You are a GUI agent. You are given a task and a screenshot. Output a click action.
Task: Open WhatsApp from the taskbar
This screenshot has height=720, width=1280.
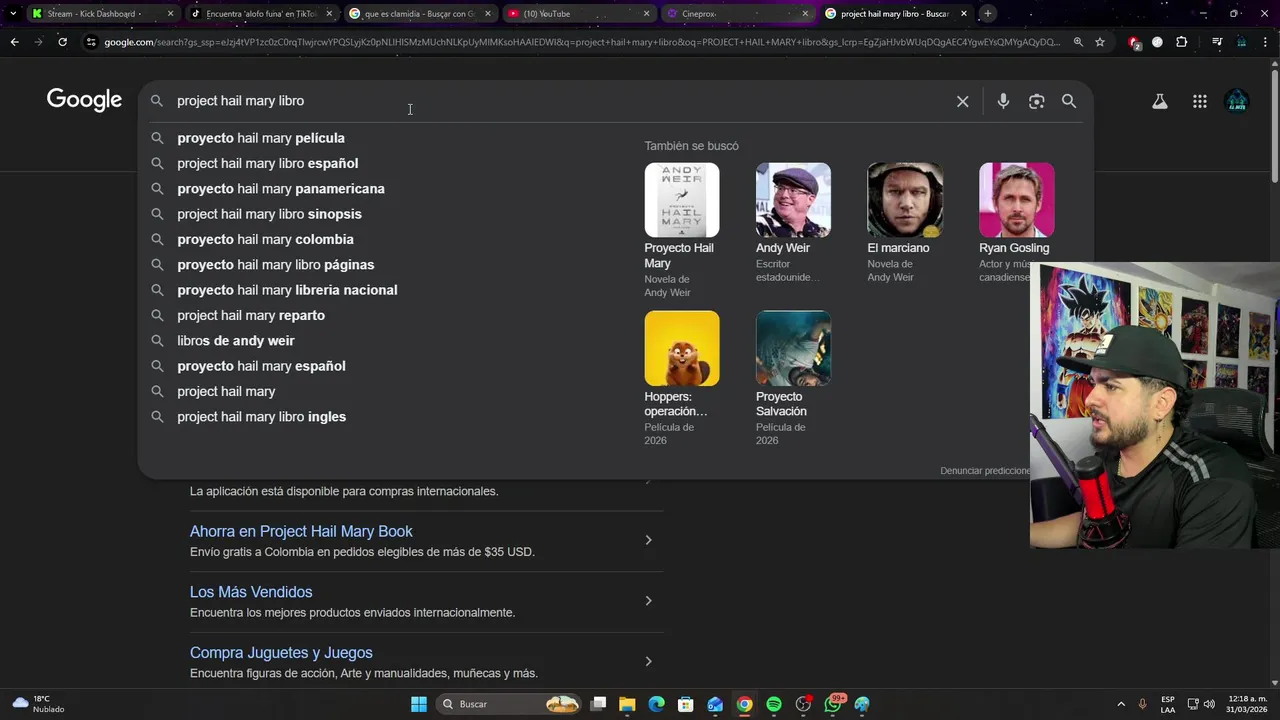pos(832,704)
